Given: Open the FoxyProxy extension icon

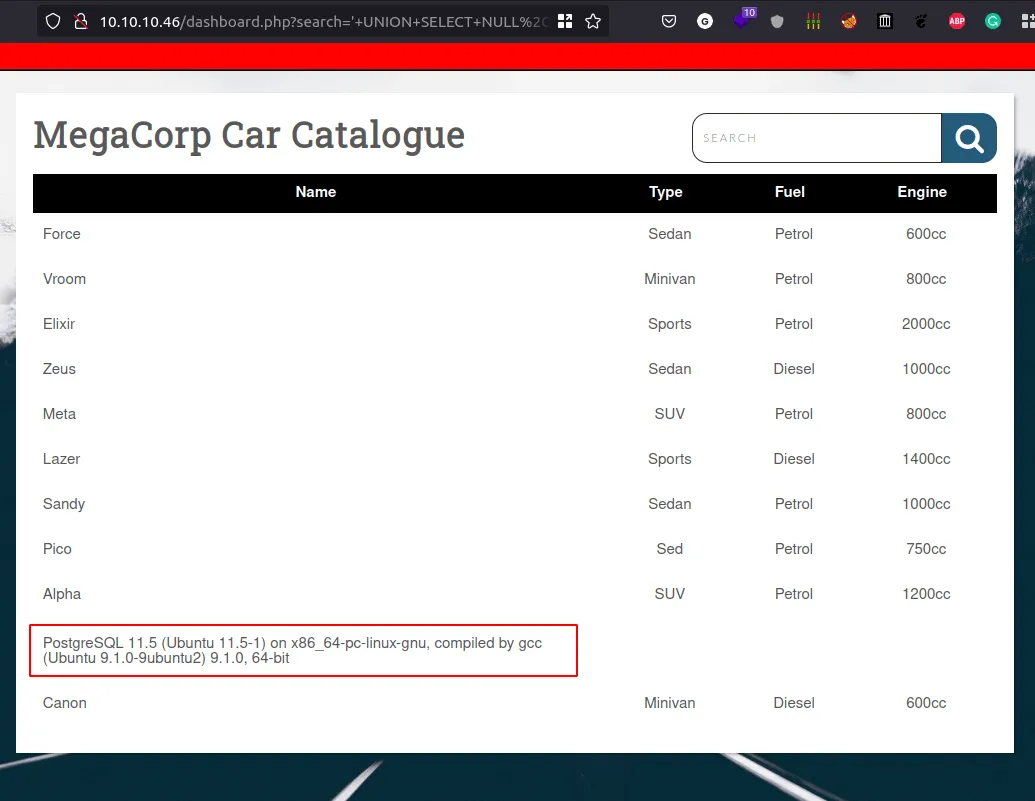Looking at the screenshot, I should [x=849, y=21].
